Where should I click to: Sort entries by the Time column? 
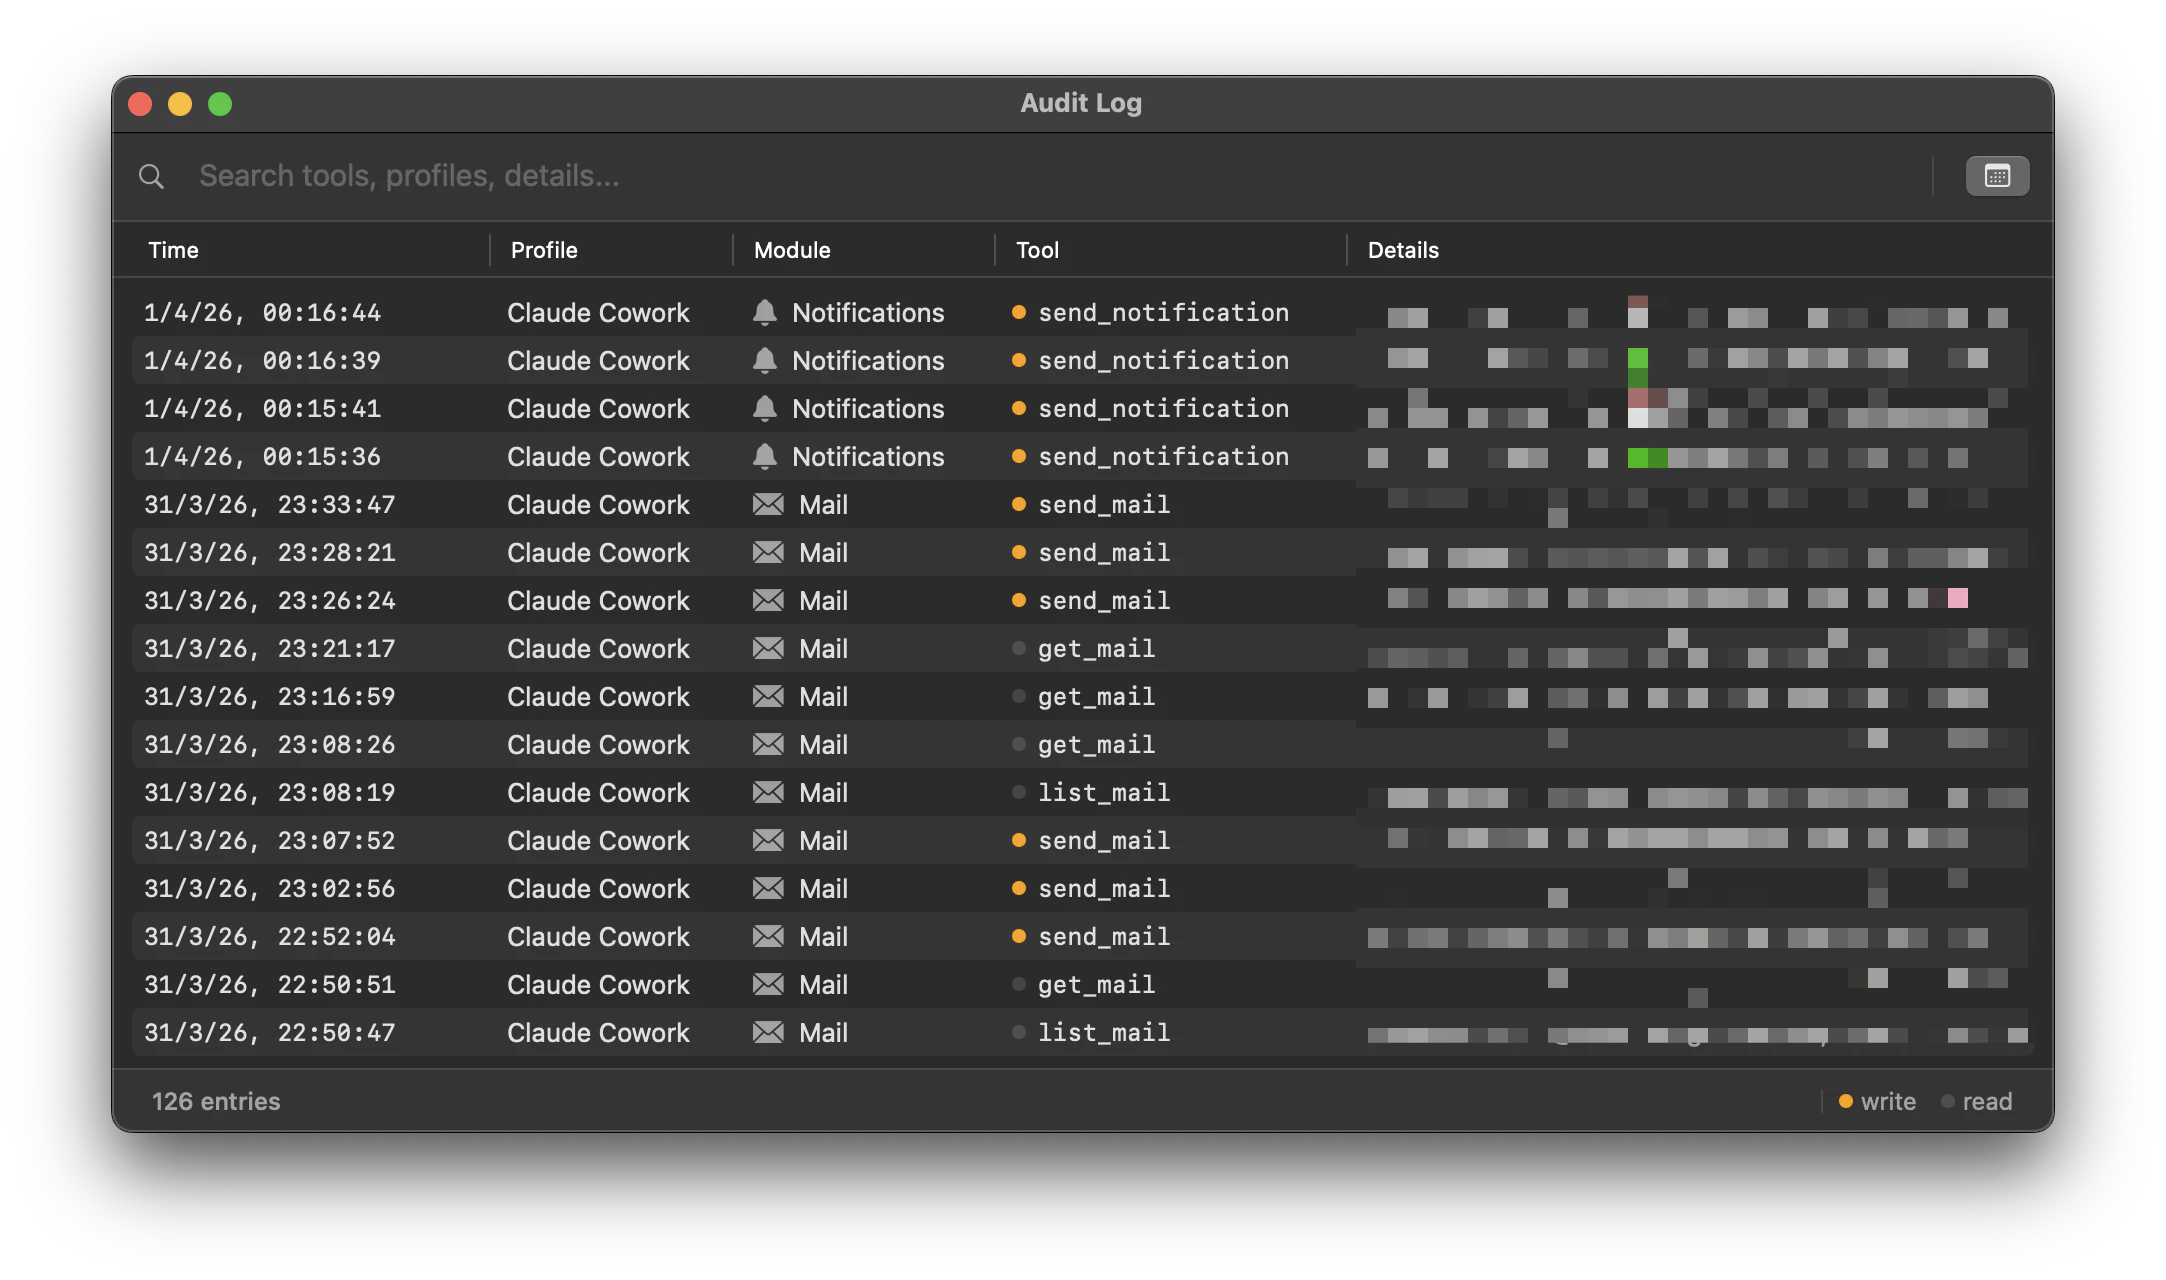pyautogui.click(x=172, y=250)
